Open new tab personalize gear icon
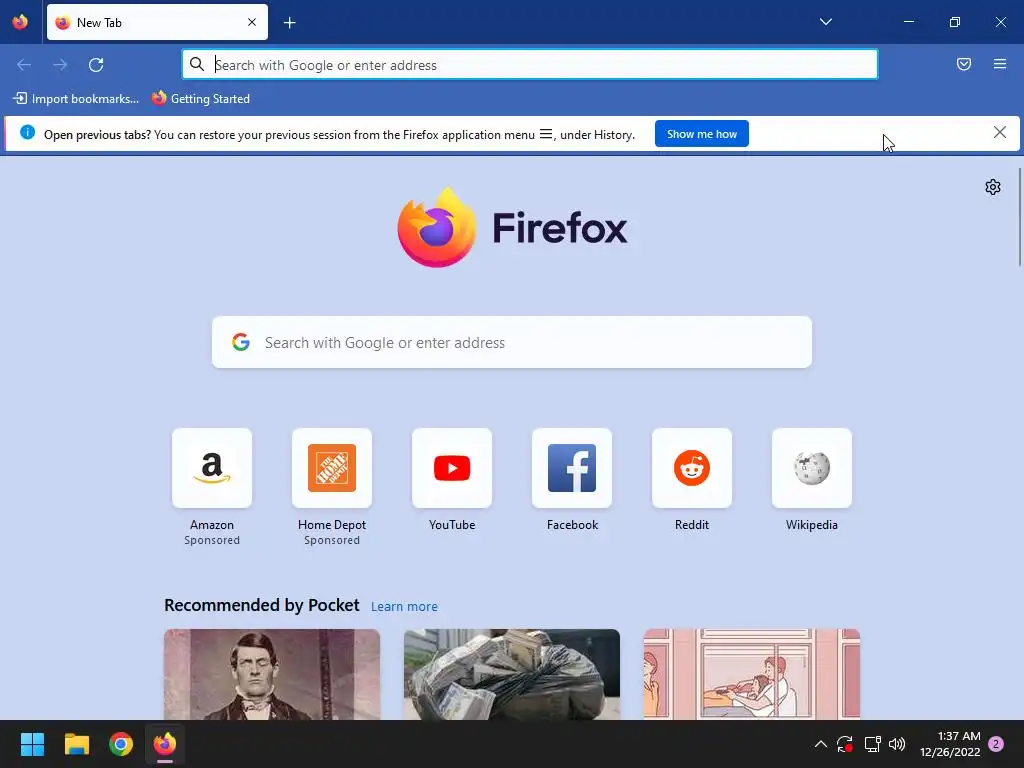Image resolution: width=1024 pixels, height=768 pixels. [993, 187]
